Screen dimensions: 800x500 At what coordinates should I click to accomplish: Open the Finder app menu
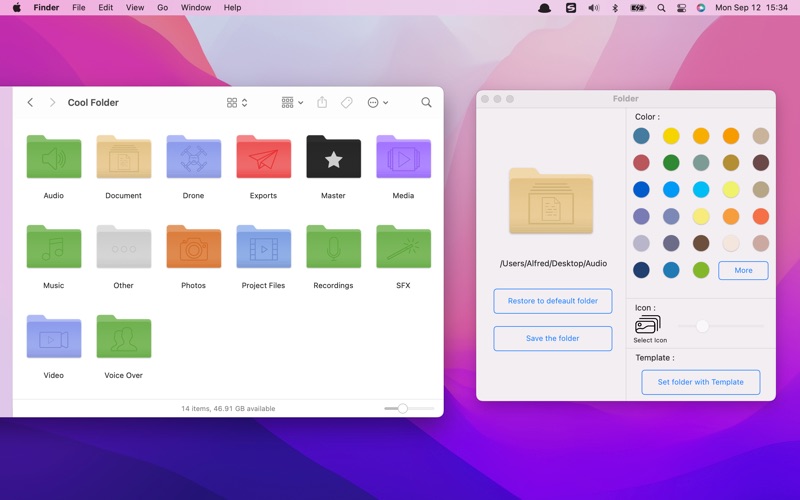click(x=46, y=8)
